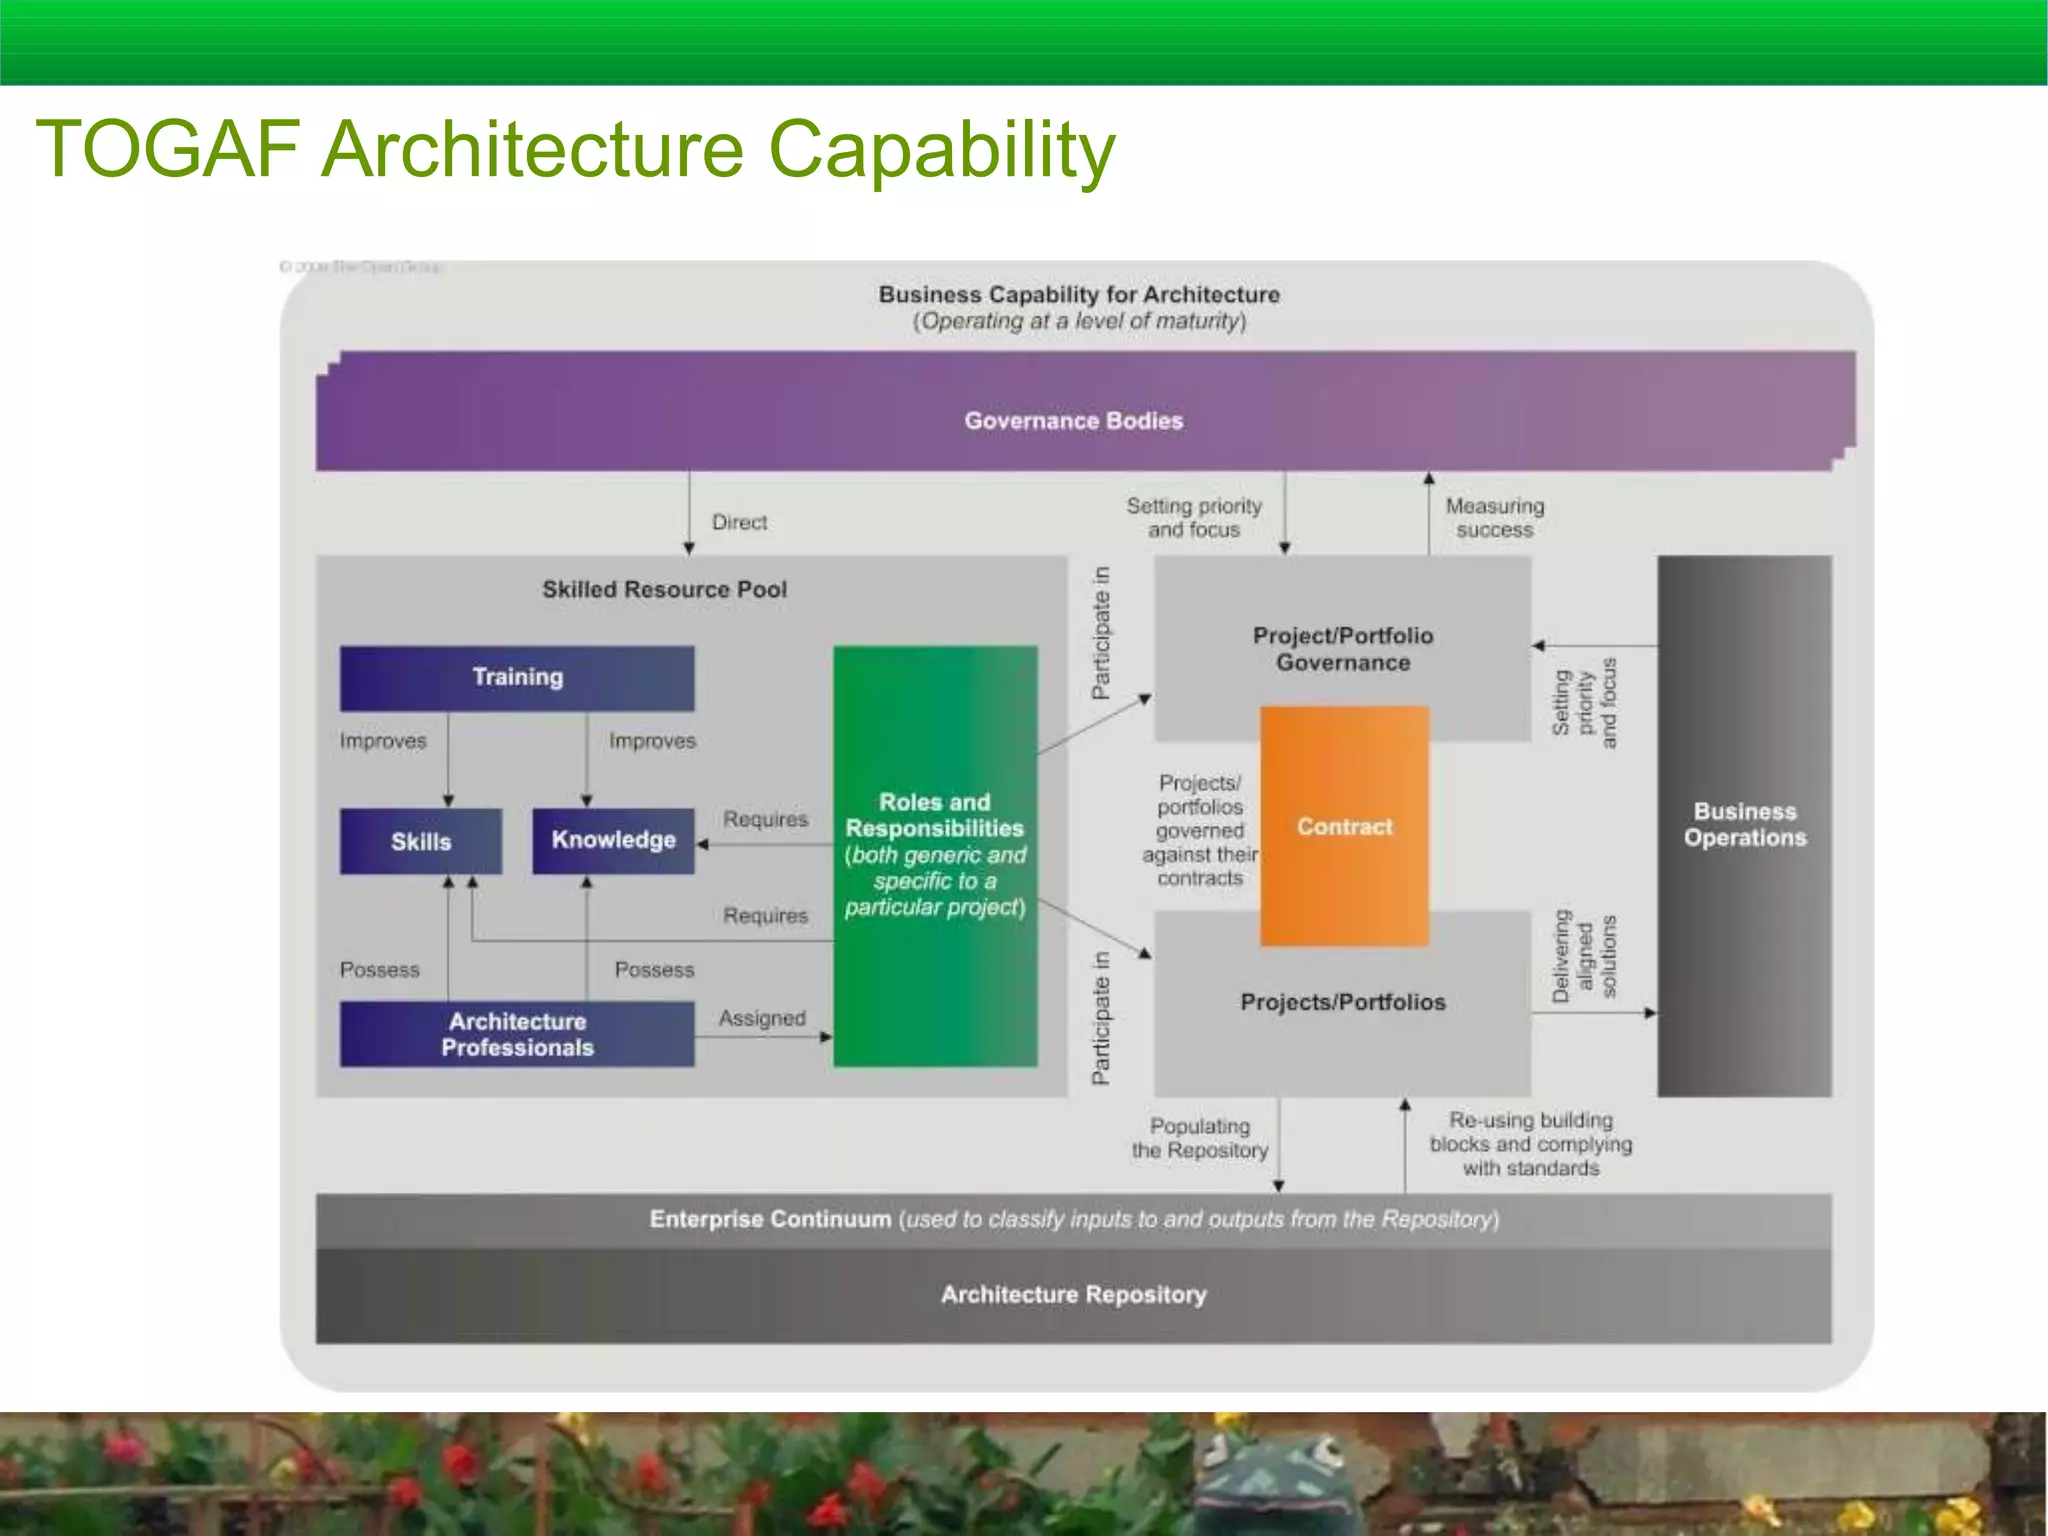Click the Knowledge box

613,840
